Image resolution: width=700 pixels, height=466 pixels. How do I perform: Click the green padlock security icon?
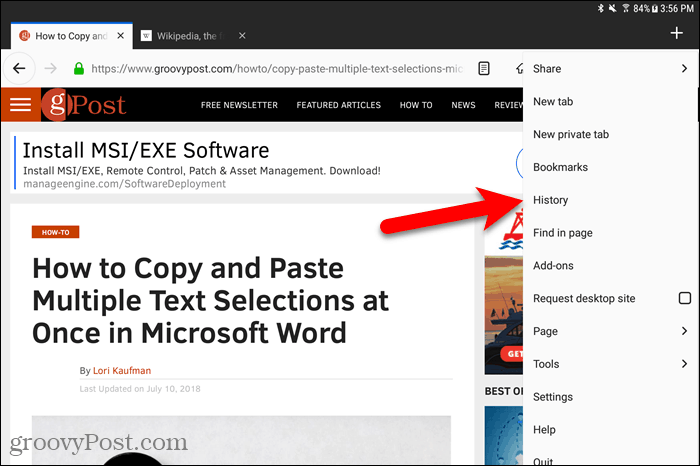click(x=79, y=68)
